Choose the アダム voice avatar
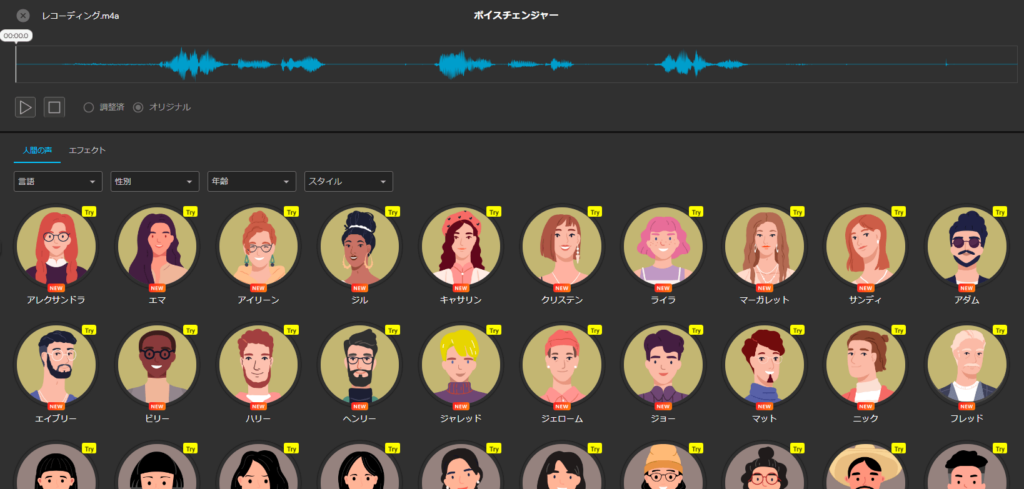The width and height of the screenshot is (1024, 489). [967, 247]
